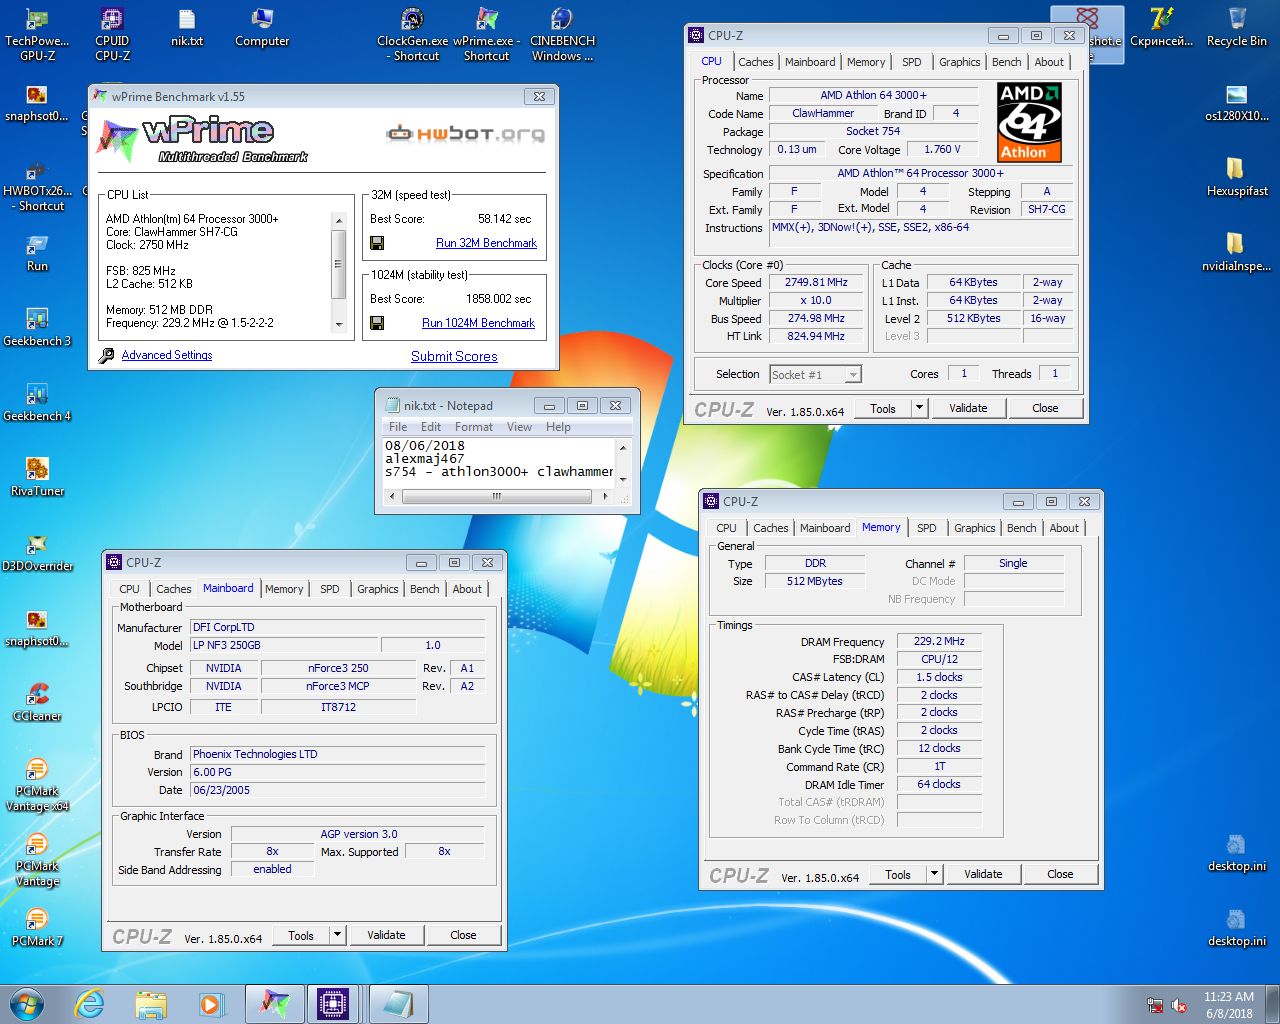Click volume icon in system tray

[1178, 1005]
